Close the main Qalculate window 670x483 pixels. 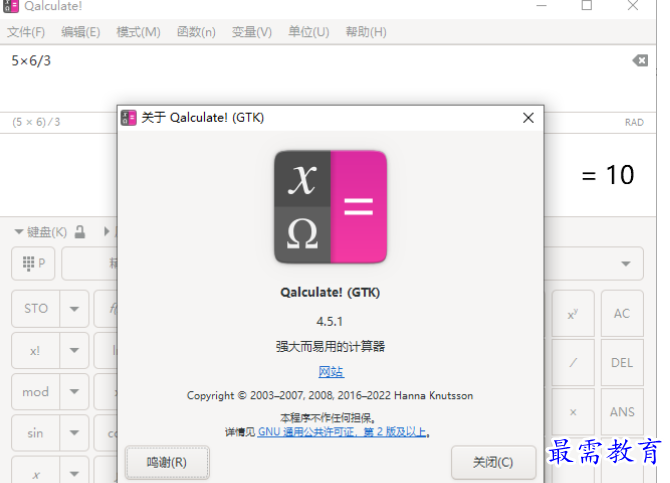click(x=633, y=6)
